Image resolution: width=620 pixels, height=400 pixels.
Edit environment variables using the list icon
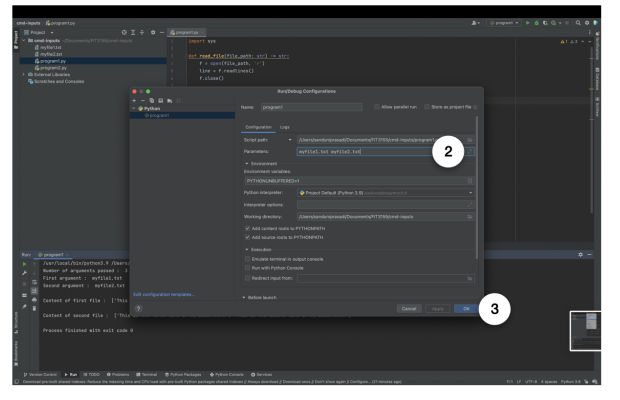pos(470,181)
